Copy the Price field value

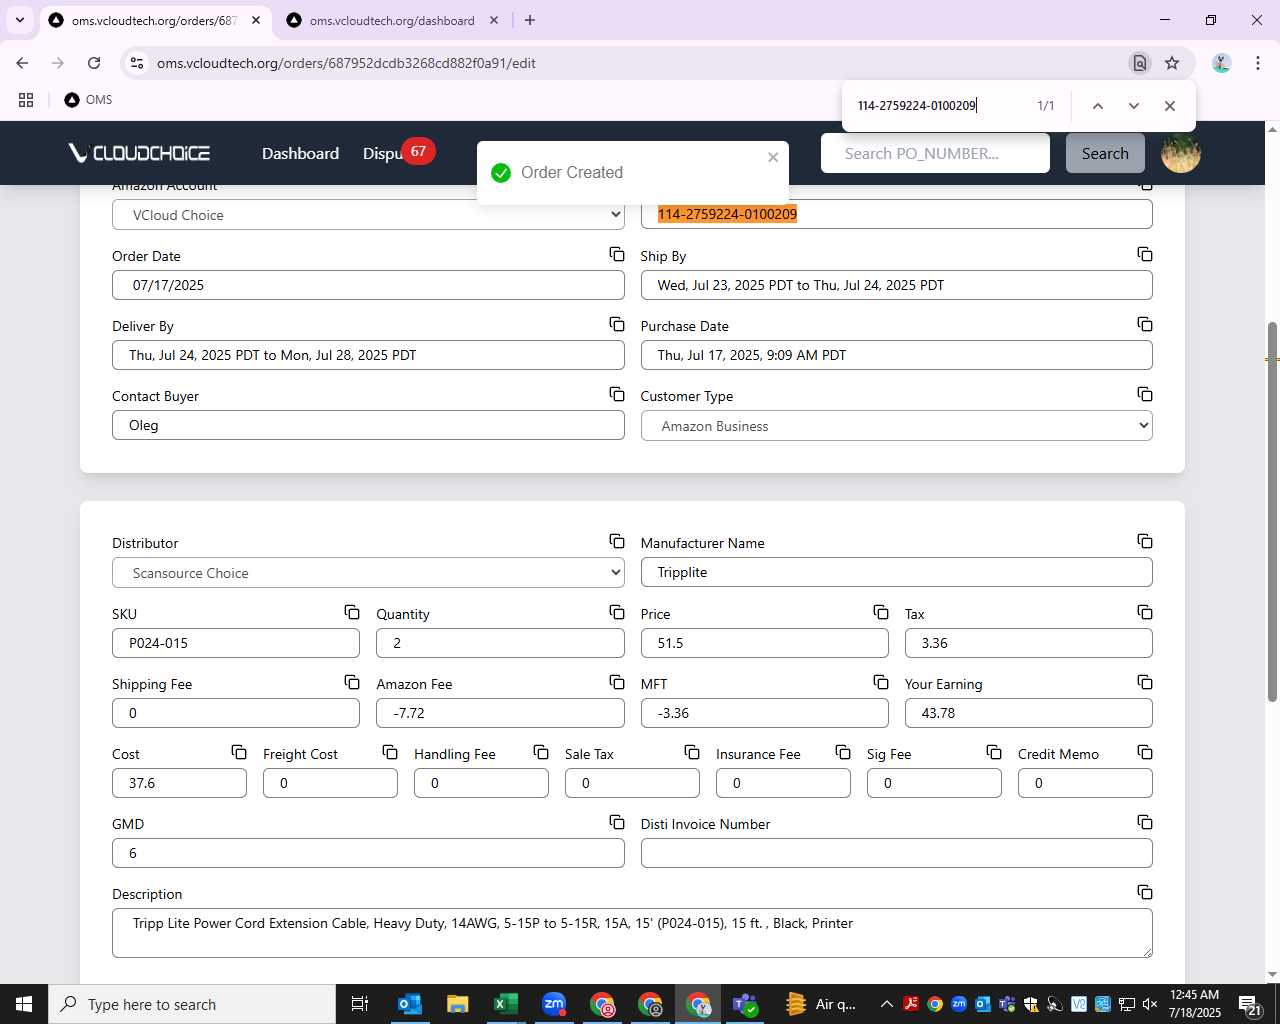coord(881,612)
